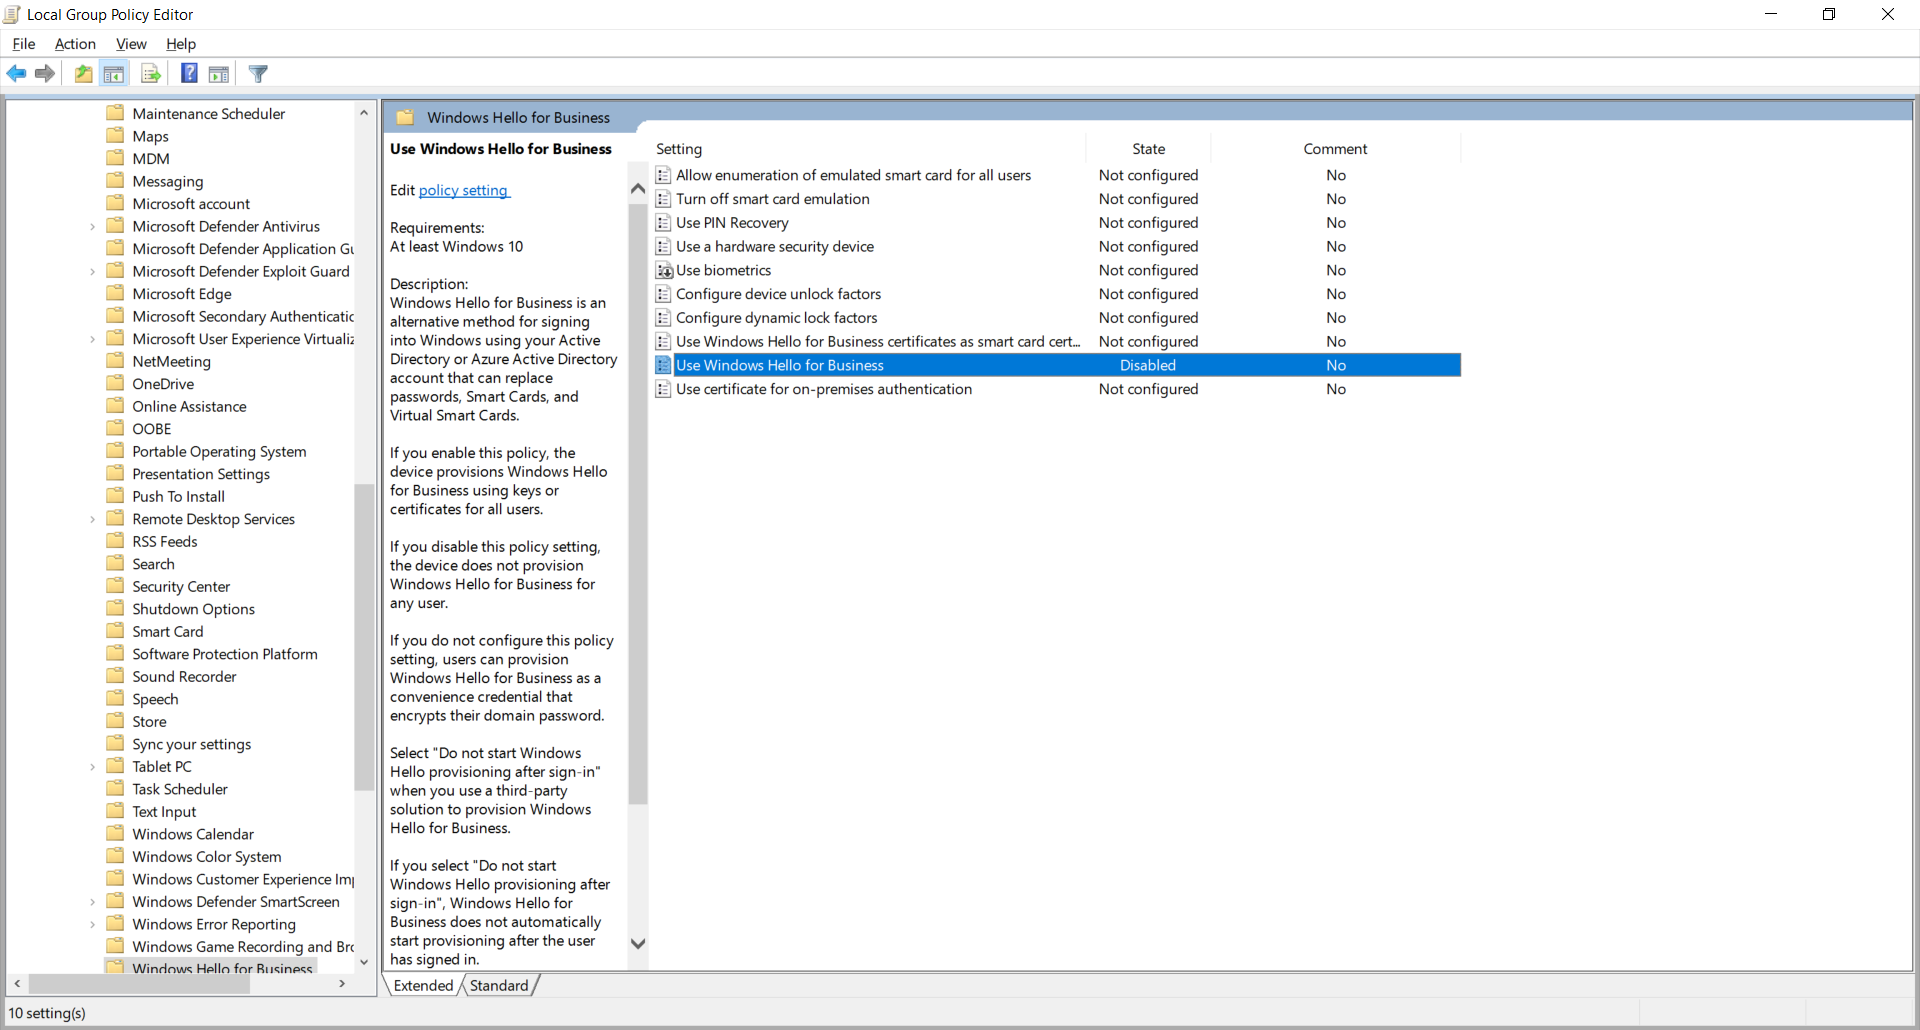The width and height of the screenshot is (1920, 1030).
Task: Click tree horizontal scroll right arrow
Action: pos(343,984)
